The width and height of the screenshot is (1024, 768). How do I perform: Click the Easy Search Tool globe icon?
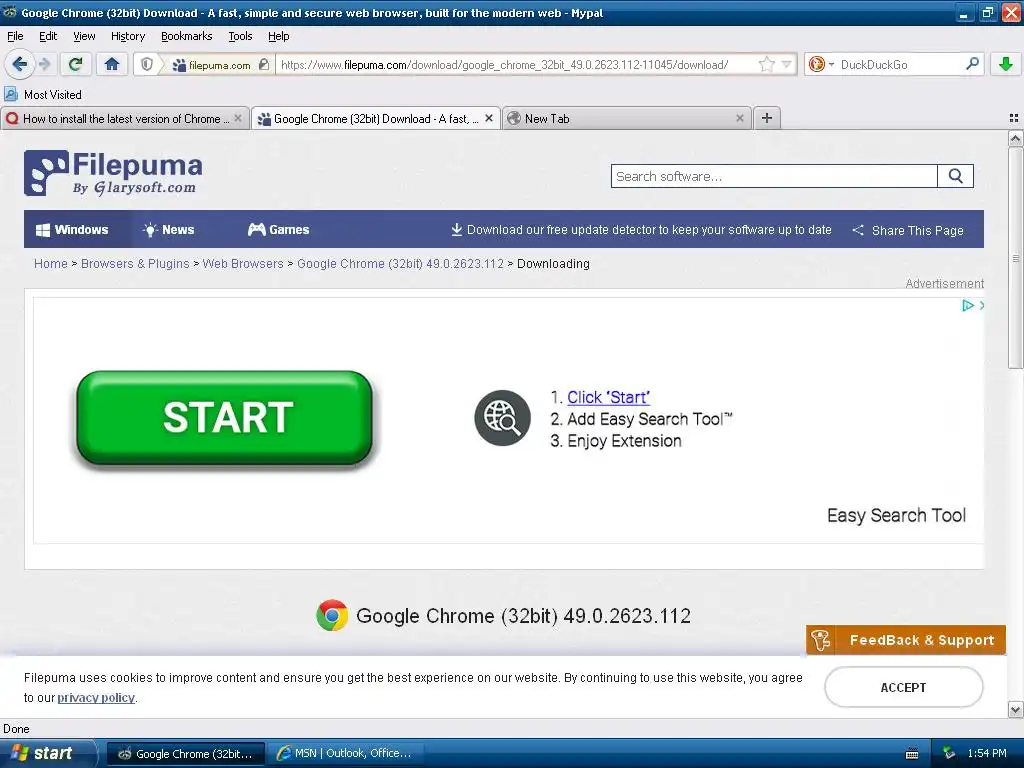[x=502, y=418]
